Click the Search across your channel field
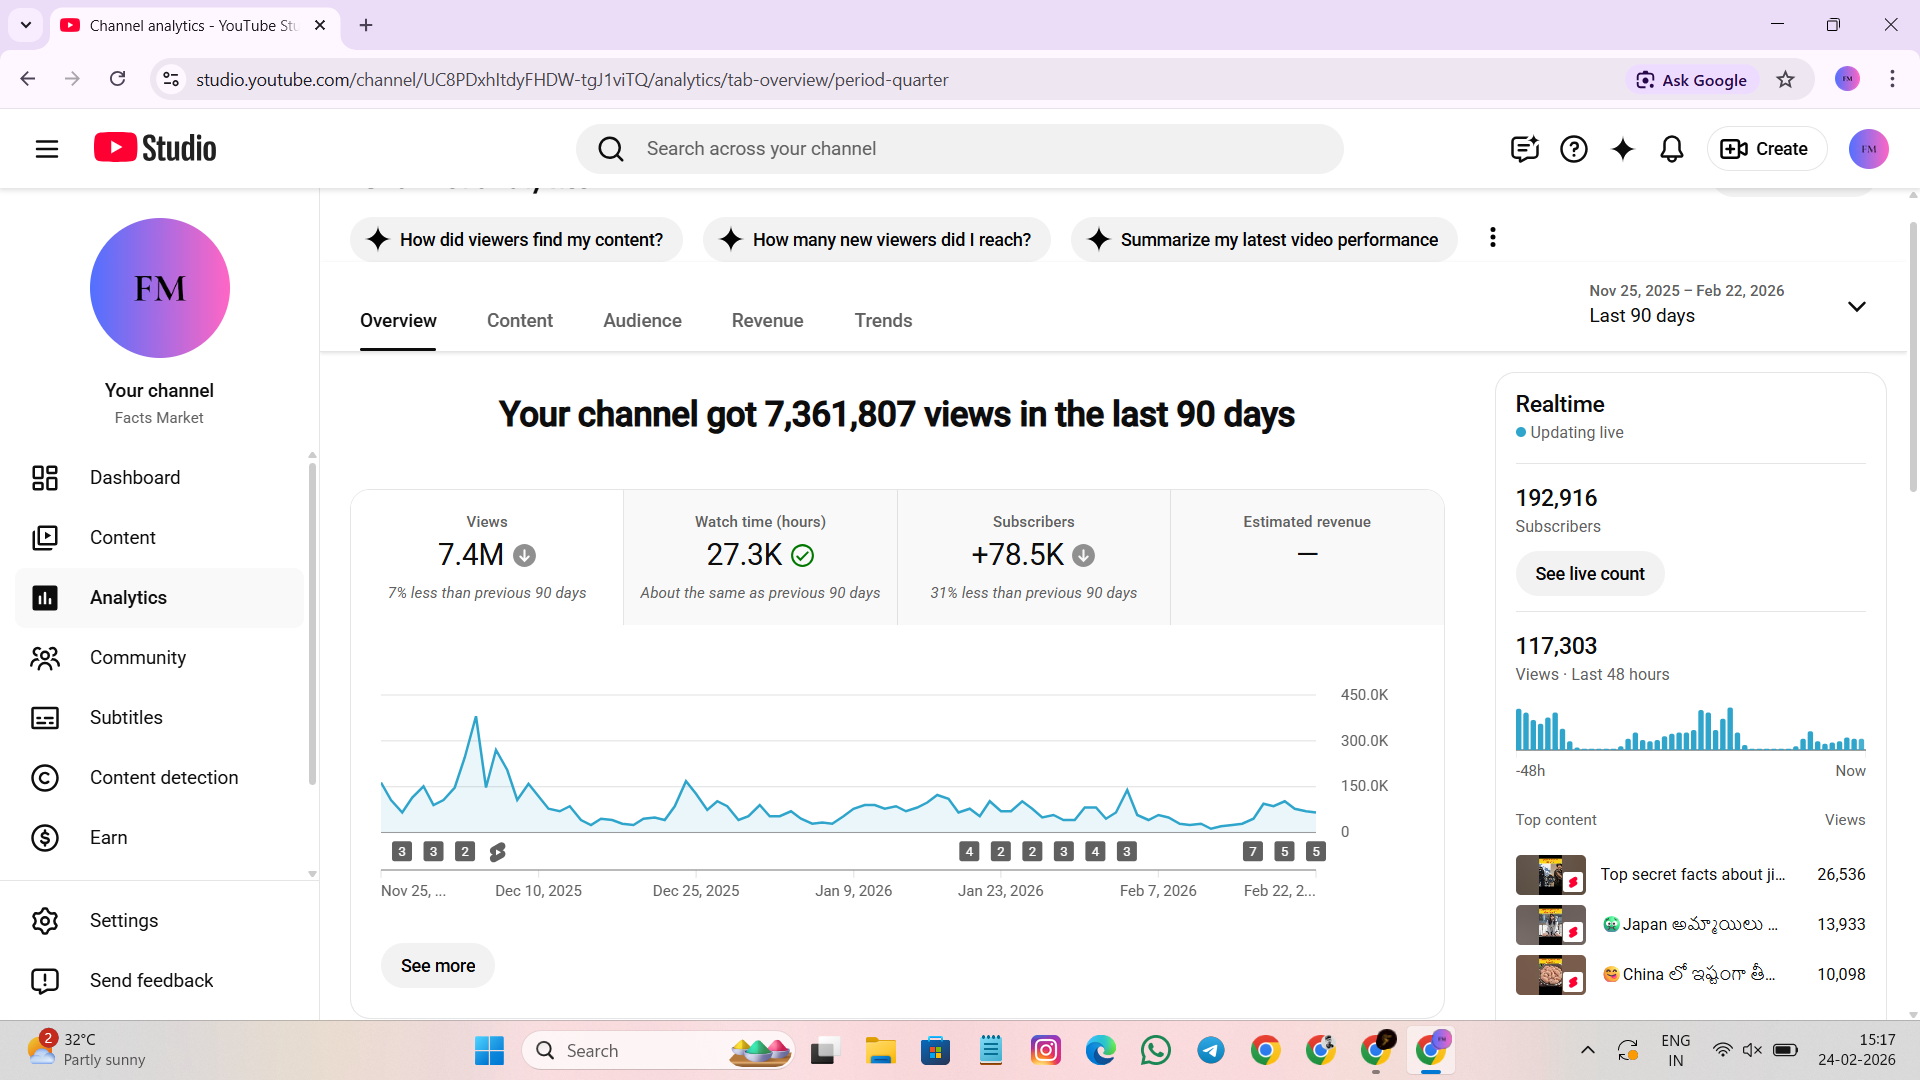1920x1080 pixels. pyautogui.click(x=960, y=149)
